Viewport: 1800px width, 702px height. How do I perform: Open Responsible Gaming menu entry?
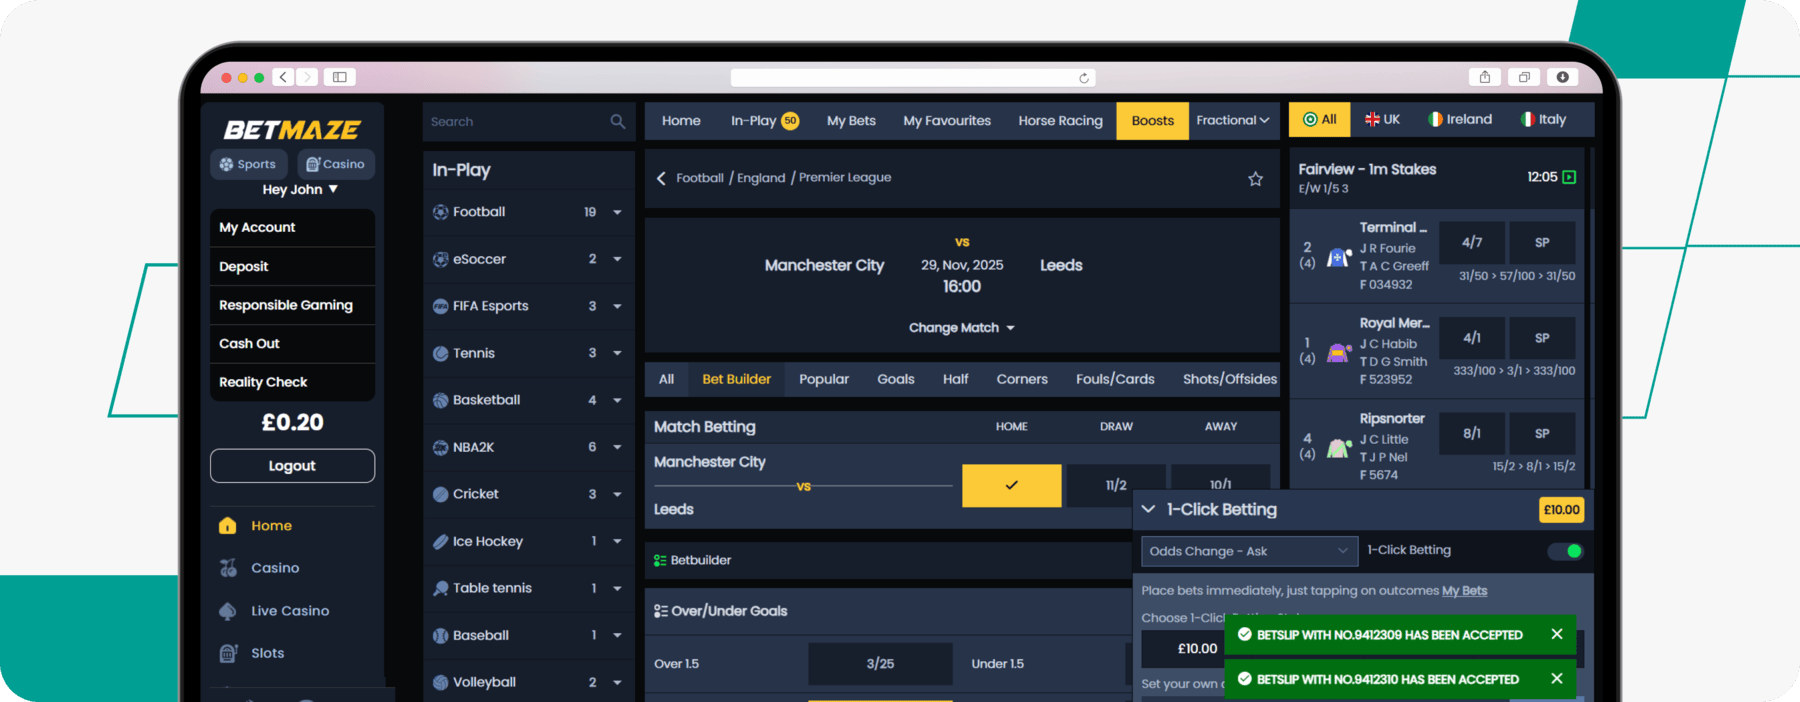(x=292, y=305)
